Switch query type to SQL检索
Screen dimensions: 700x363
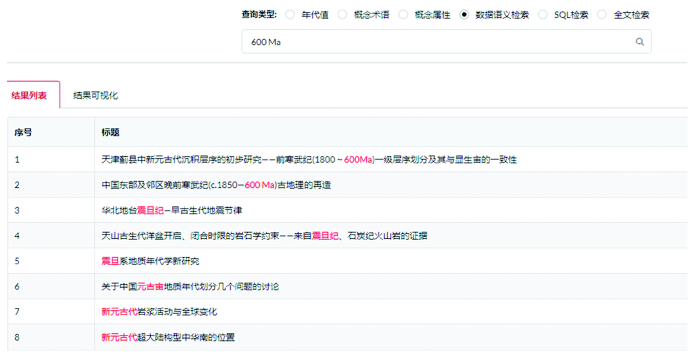point(543,15)
